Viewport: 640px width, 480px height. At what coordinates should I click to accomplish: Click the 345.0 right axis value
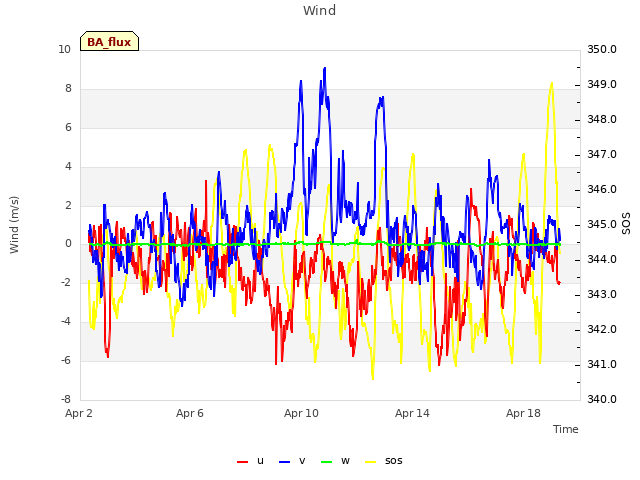(602, 224)
